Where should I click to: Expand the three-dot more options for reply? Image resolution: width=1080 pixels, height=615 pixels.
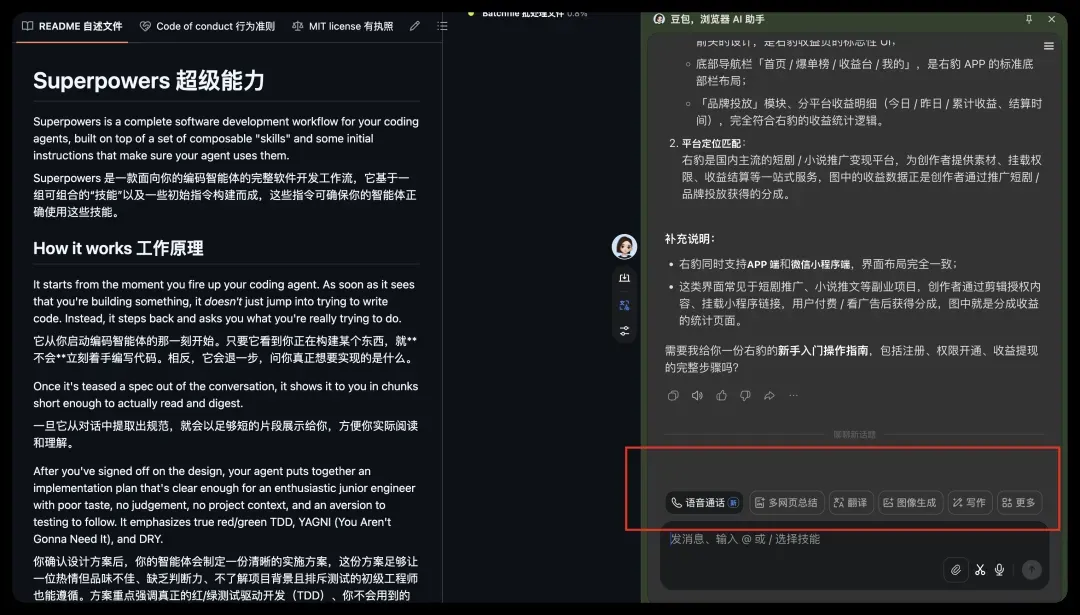click(x=793, y=395)
